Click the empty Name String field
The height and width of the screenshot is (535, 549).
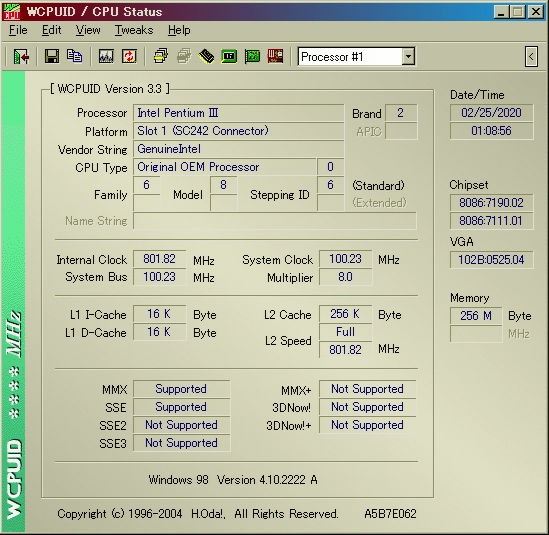[x=275, y=221]
